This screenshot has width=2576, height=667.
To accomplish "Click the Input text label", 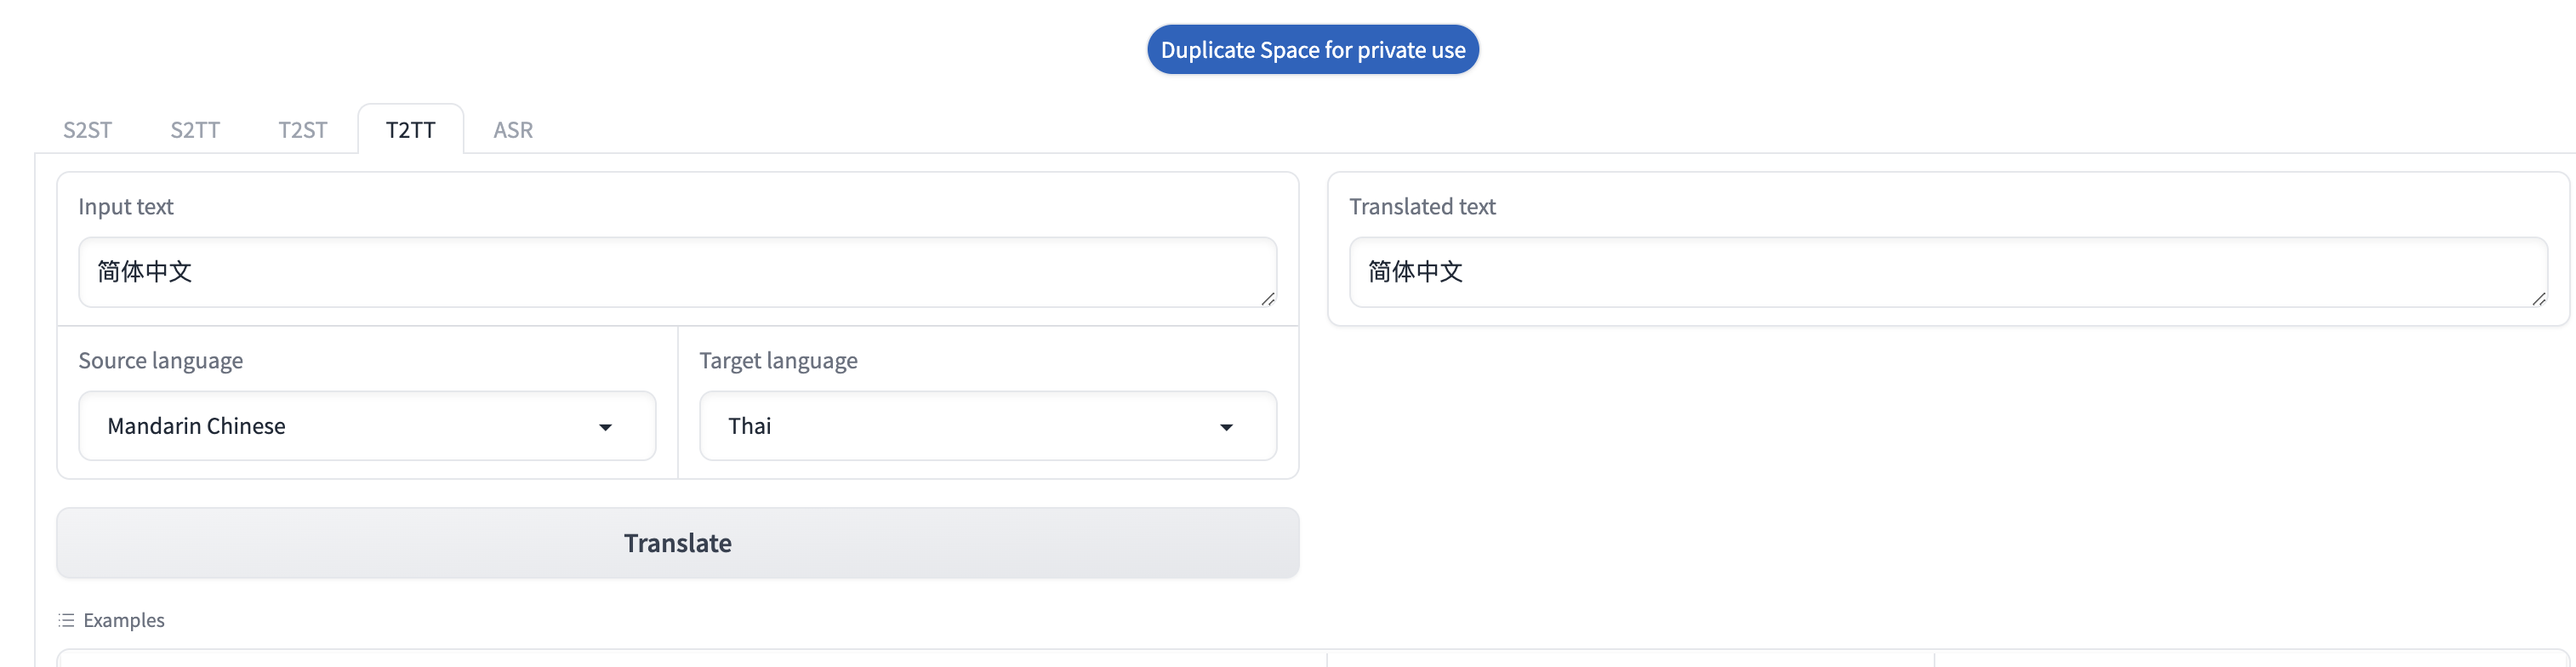I will (x=126, y=206).
